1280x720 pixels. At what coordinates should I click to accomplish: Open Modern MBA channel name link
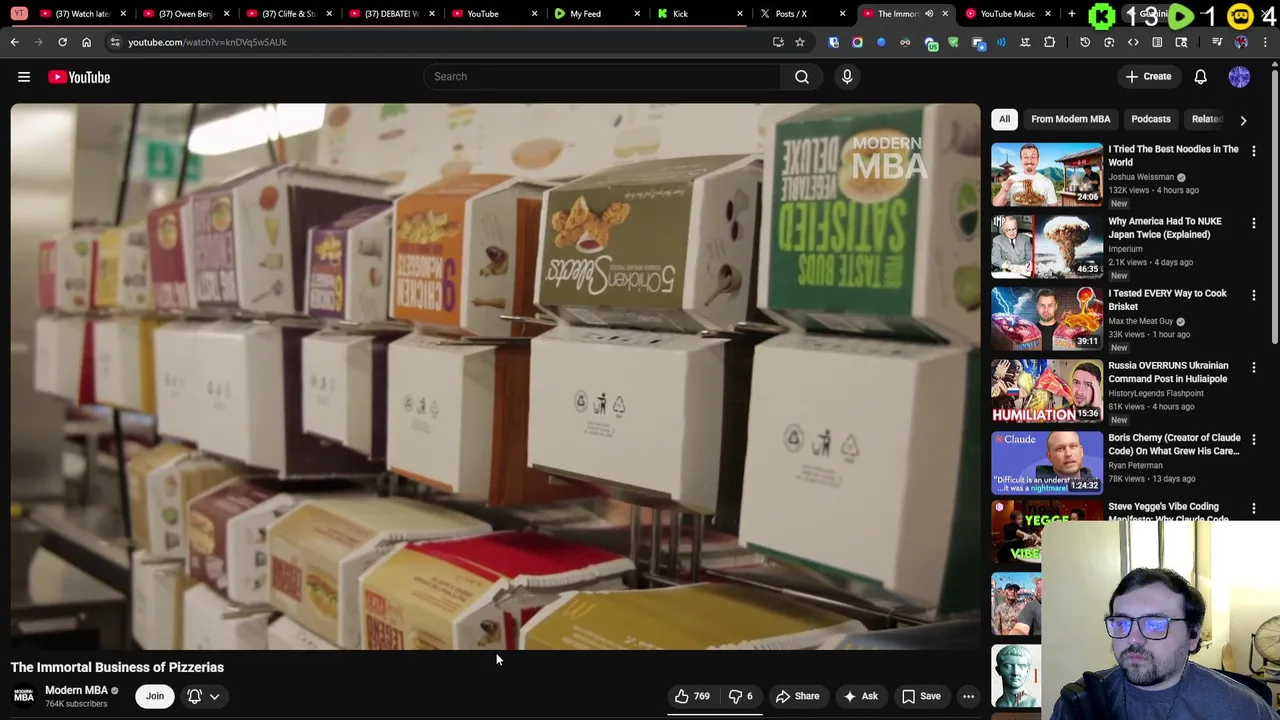click(76, 690)
